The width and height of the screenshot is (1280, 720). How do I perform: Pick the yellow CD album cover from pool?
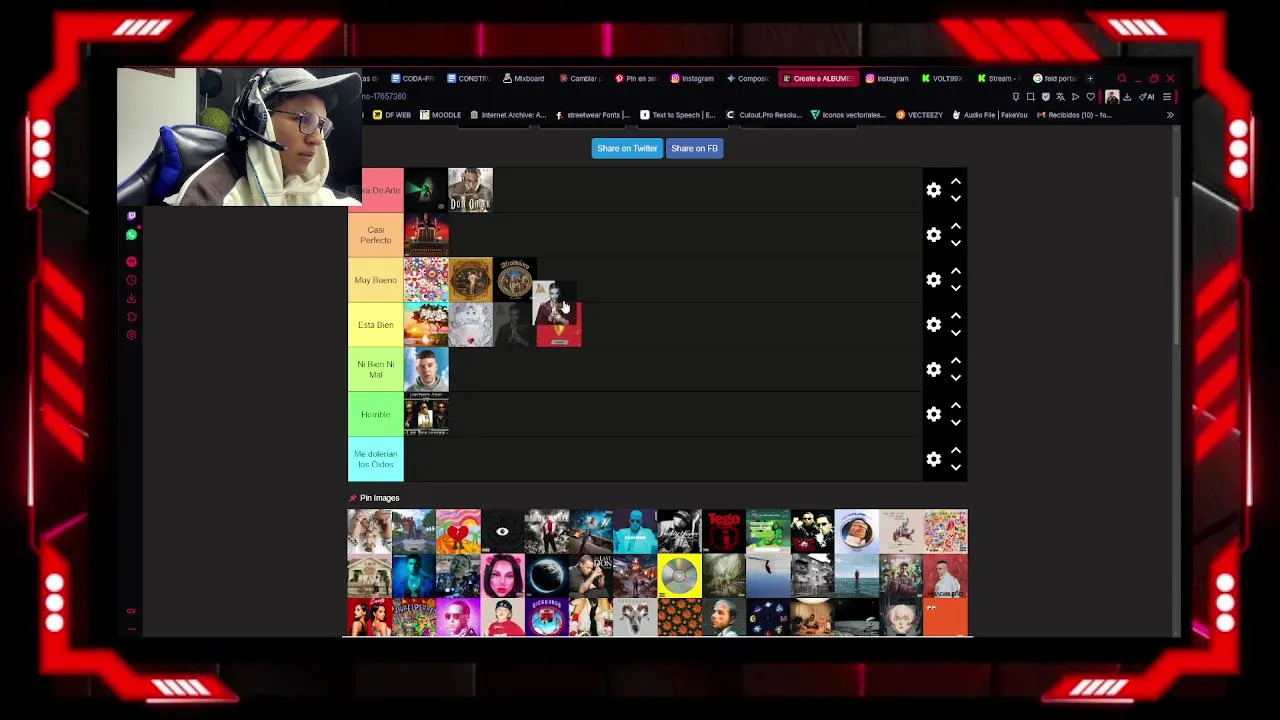(x=680, y=576)
